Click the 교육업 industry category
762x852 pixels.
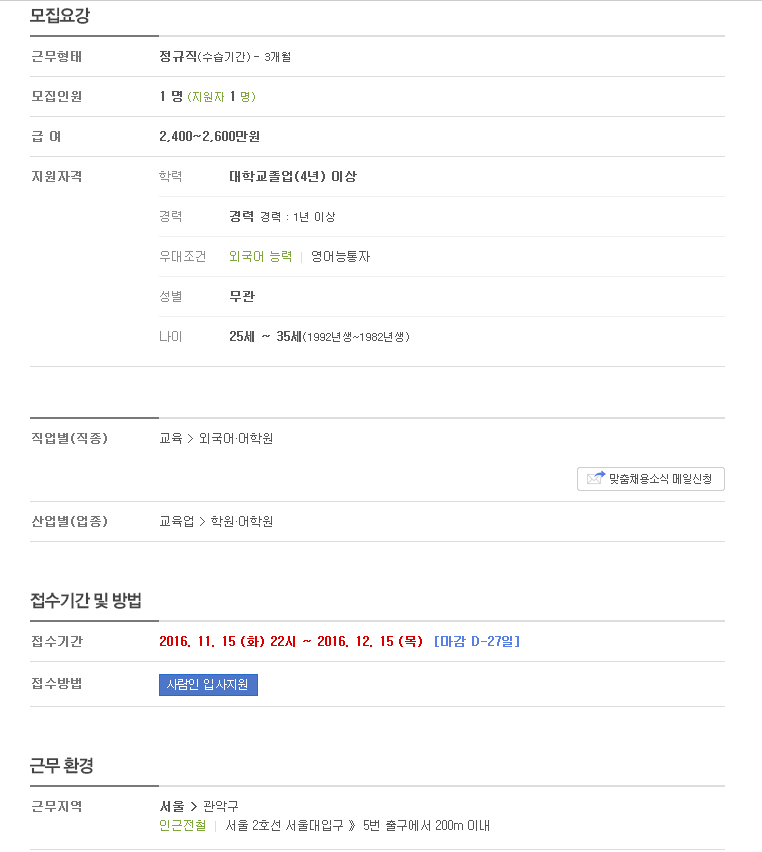(177, 522)
